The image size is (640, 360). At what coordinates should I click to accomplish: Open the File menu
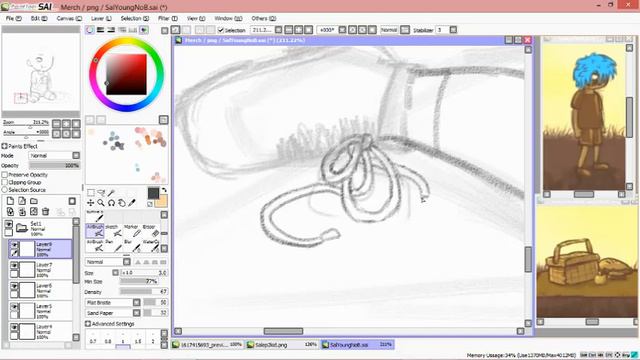tap(13, 18)
